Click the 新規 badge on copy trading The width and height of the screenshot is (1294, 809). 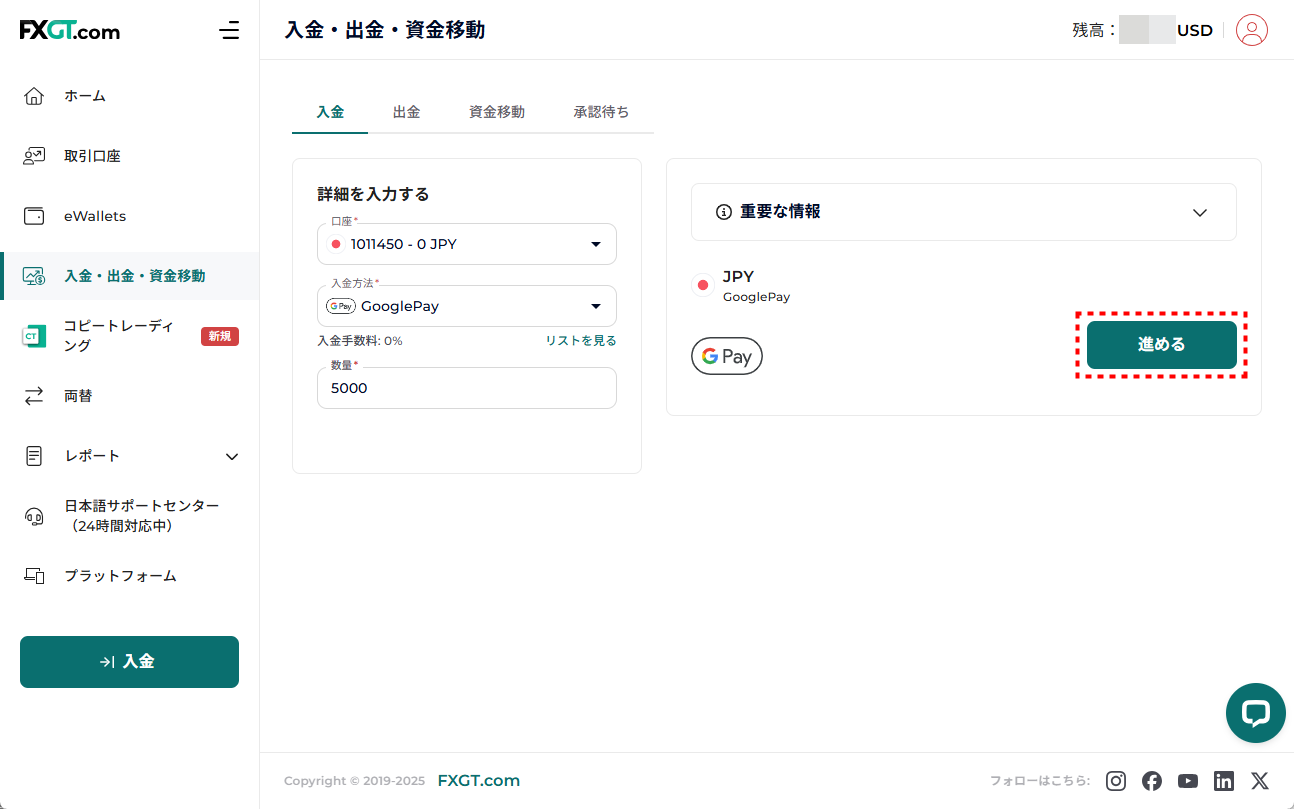220,336
